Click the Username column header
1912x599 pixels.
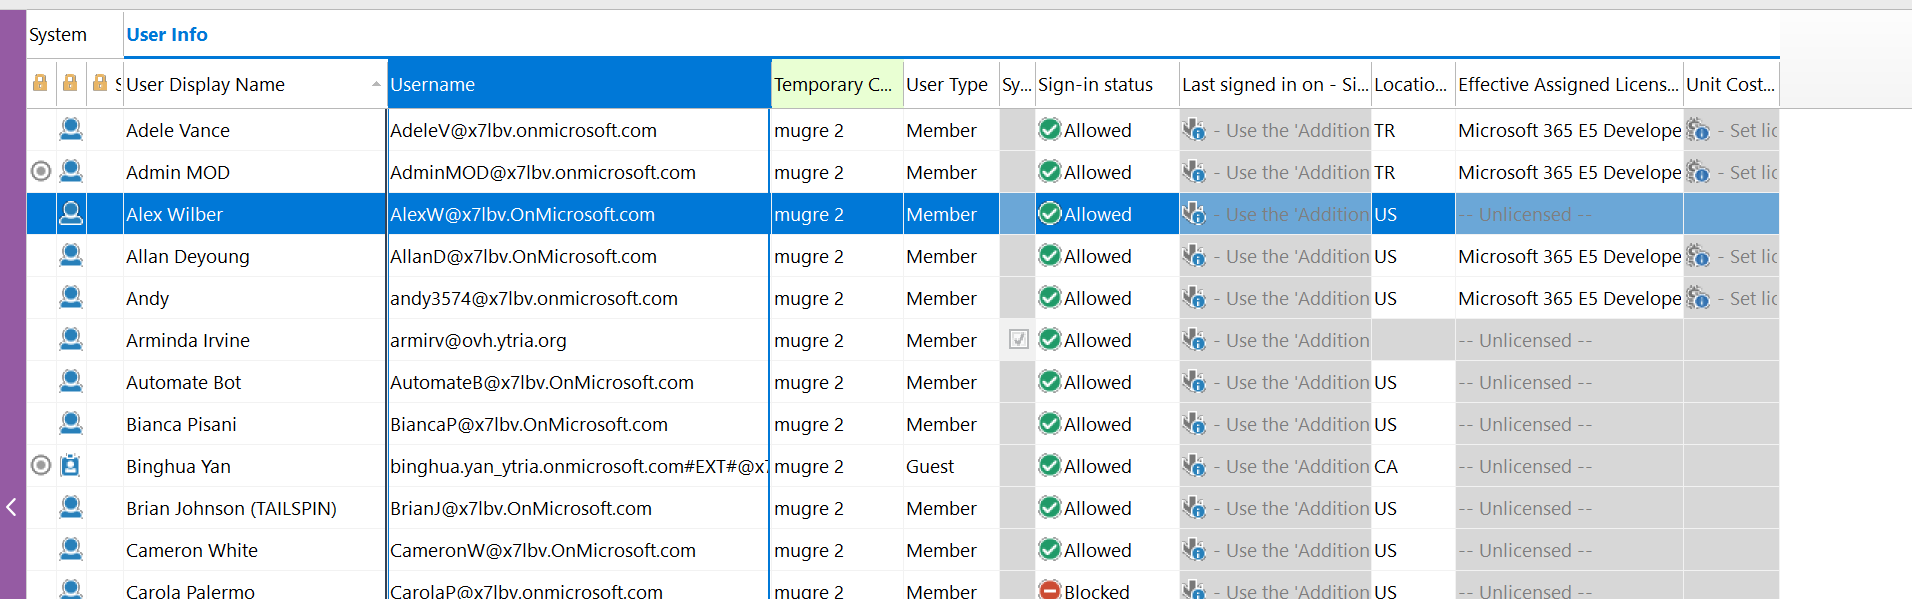coord(578,85)
